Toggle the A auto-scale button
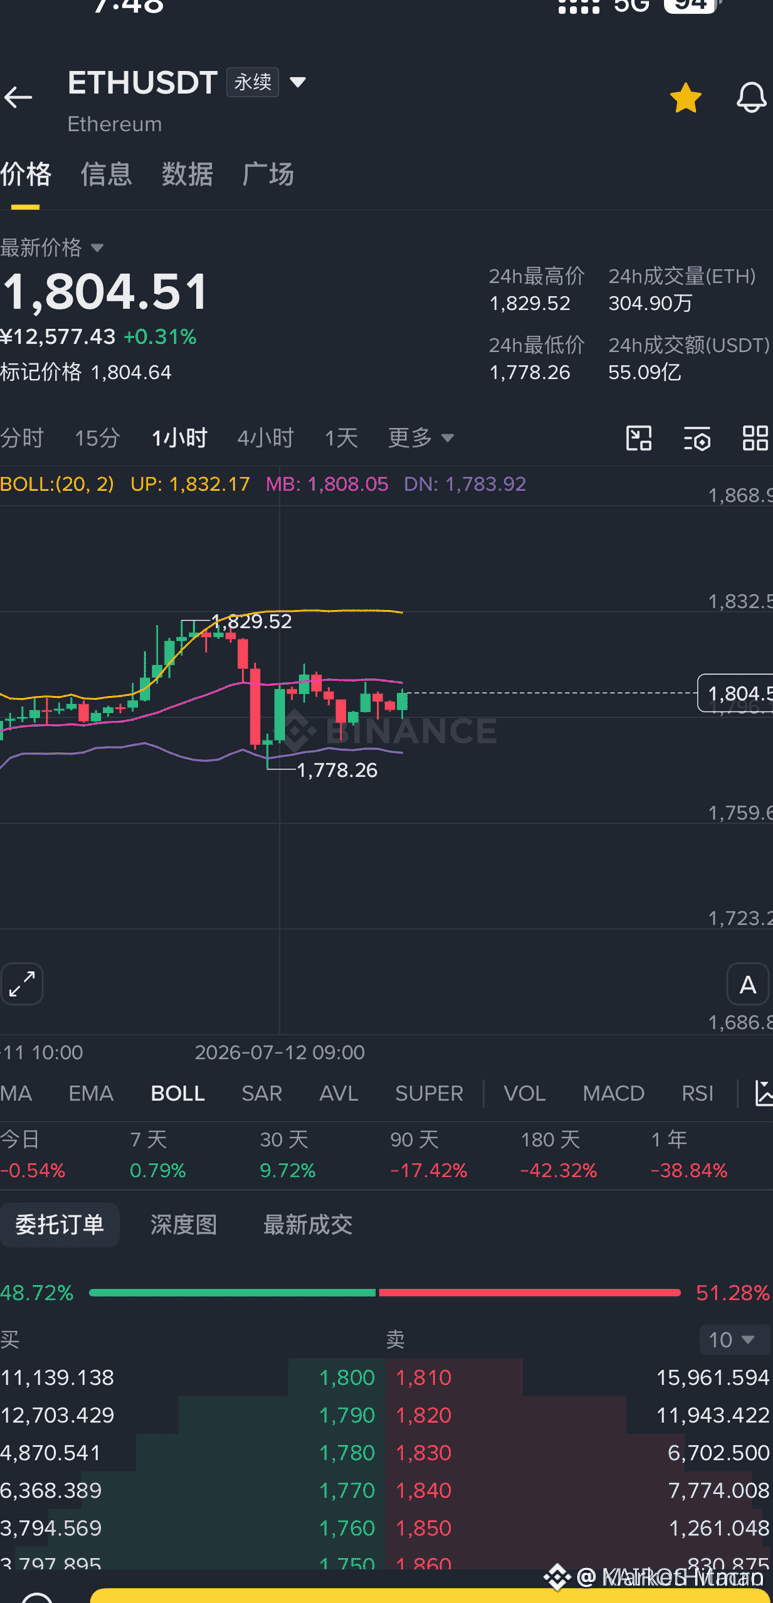The image size is (773, 1603). 747,985
